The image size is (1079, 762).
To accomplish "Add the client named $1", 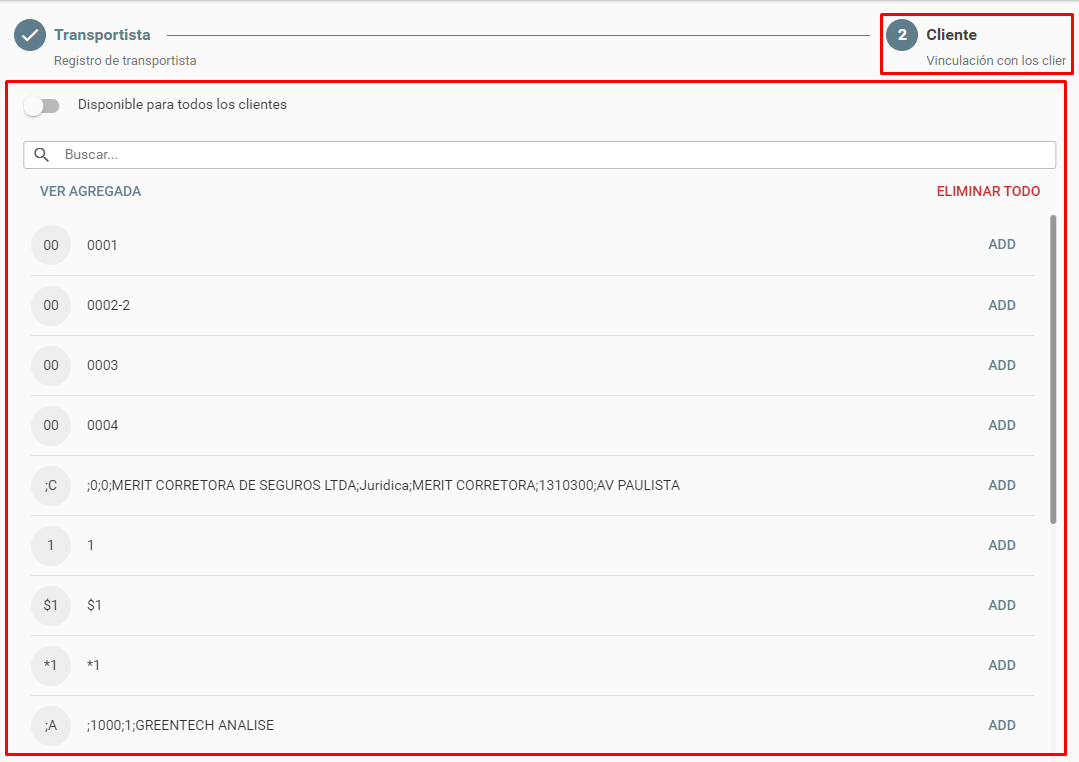I will (1002, 604).
